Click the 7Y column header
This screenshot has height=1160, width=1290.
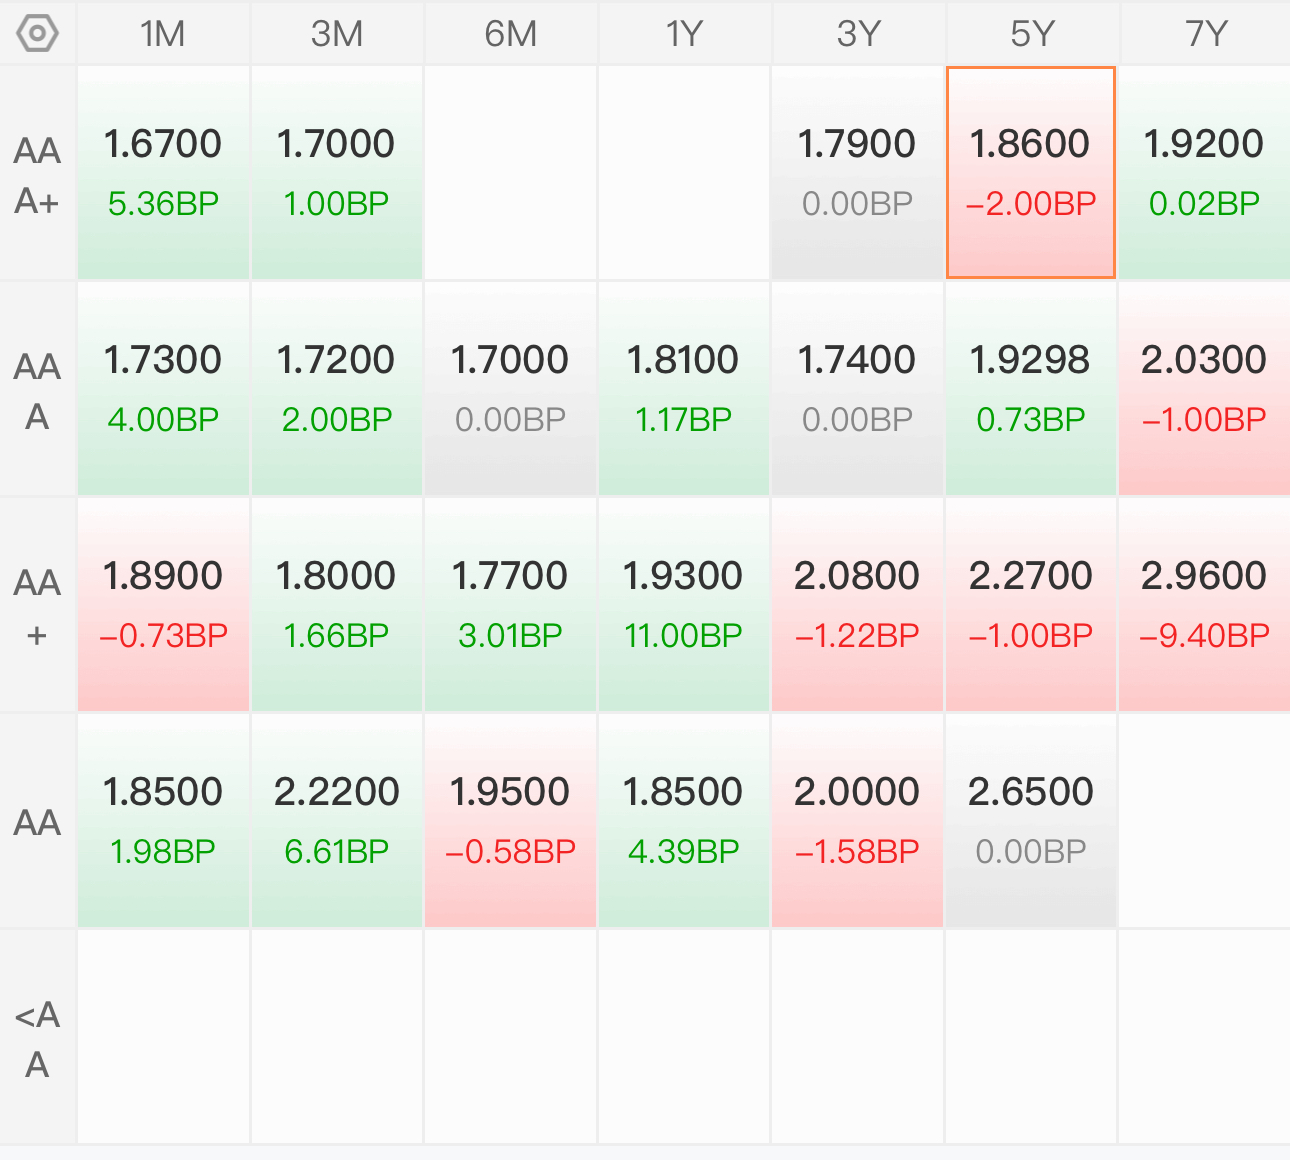point(1205,34)
